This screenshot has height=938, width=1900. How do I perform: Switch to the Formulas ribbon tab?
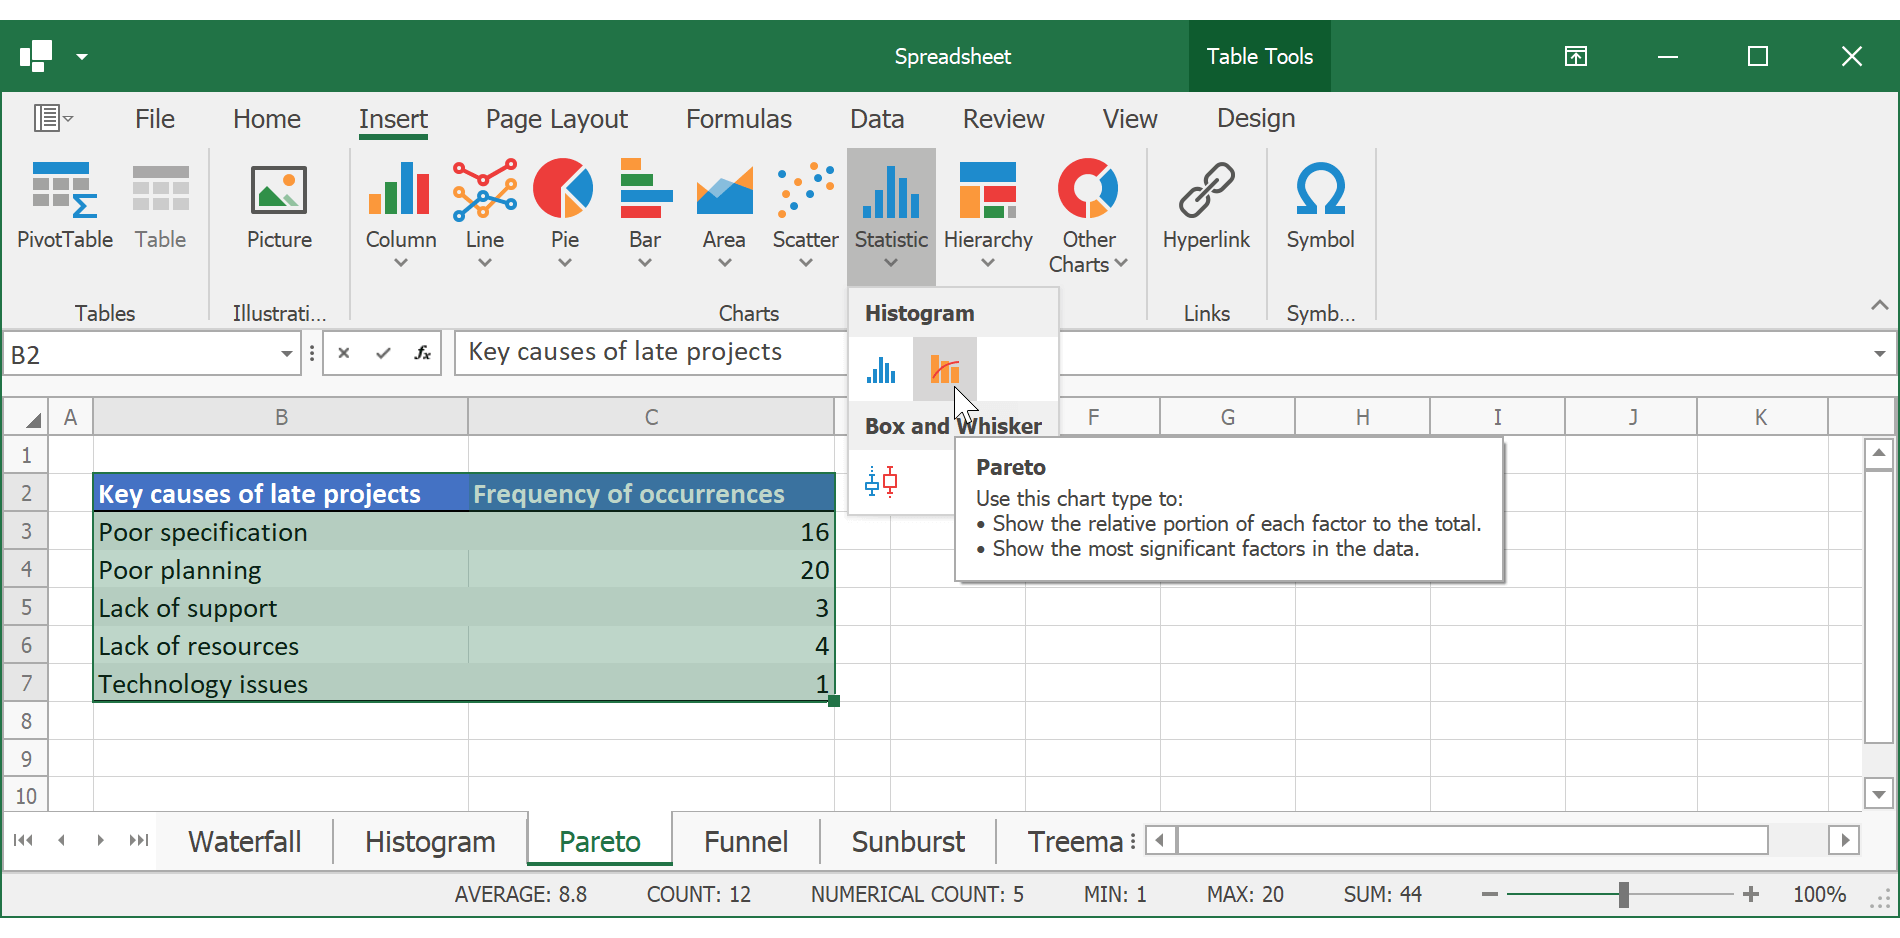click(x=738, y=119)
